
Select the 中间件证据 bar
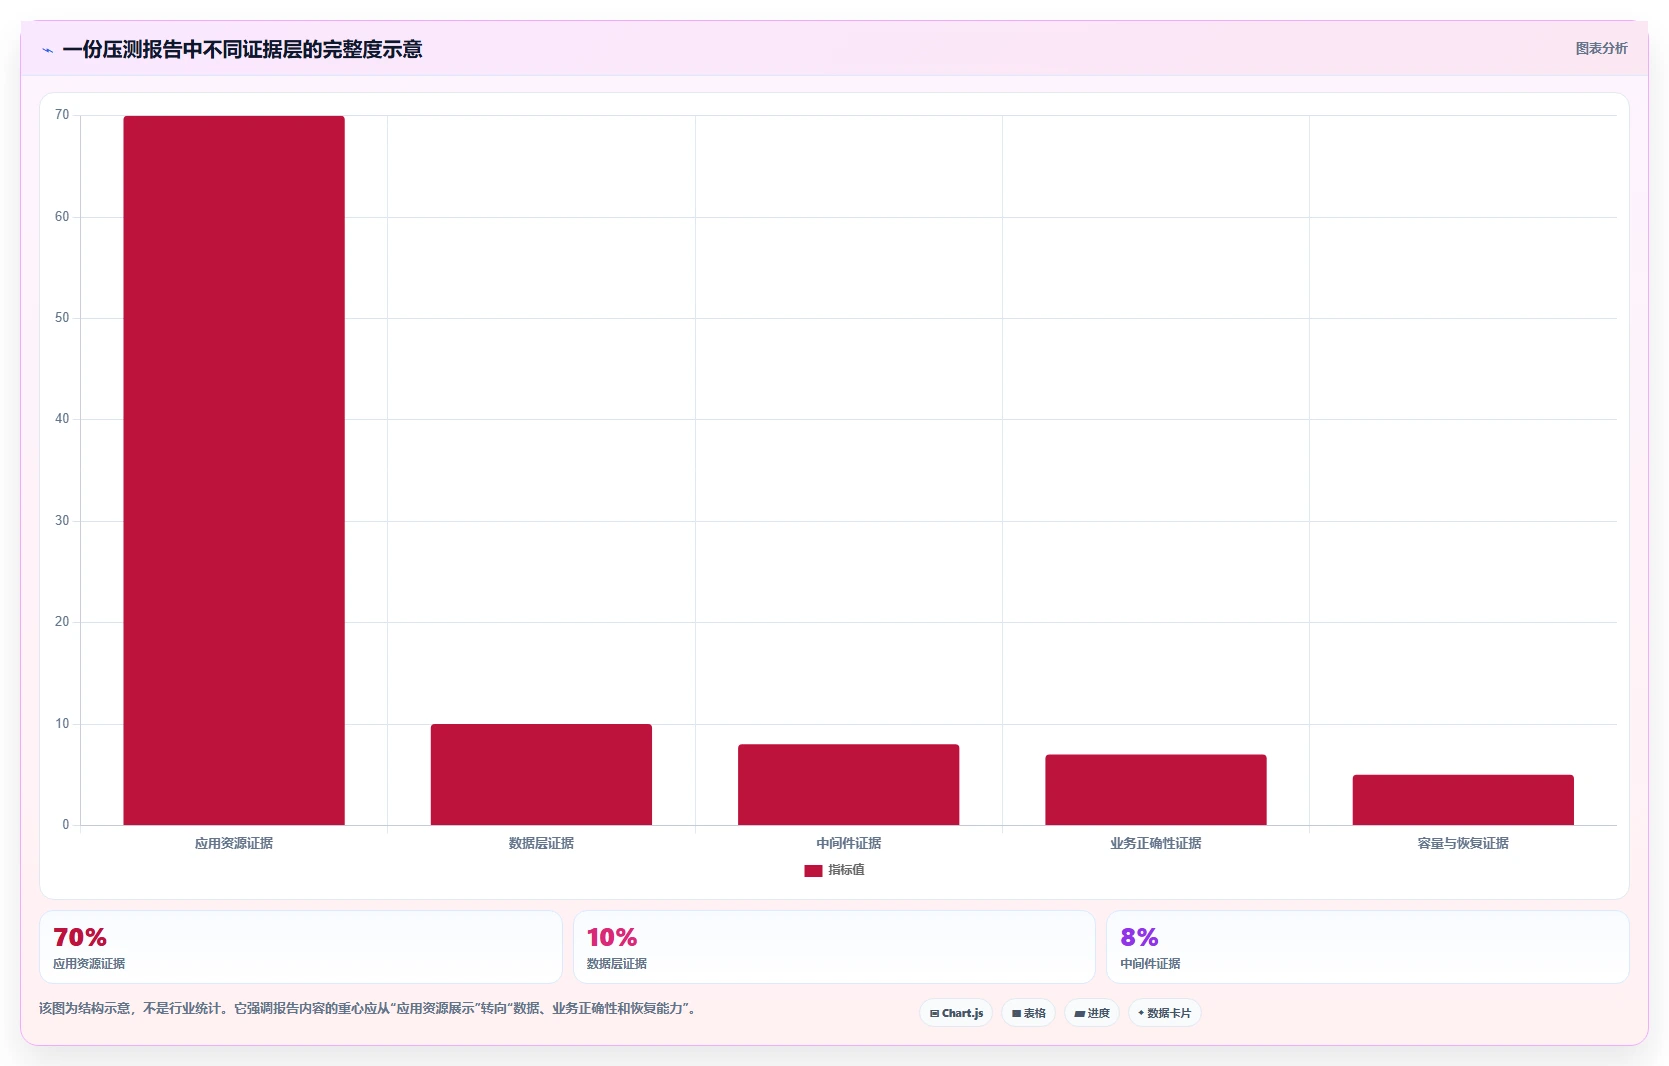point(848,784)
